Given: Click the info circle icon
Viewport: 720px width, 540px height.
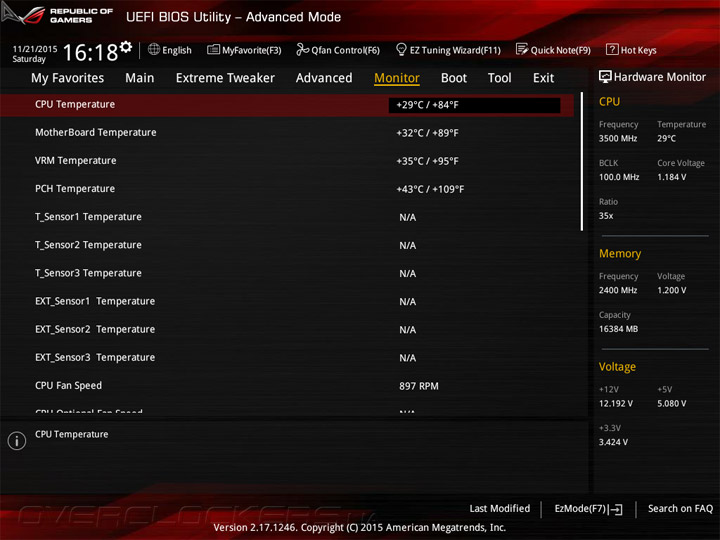Looking at the screenshot, I should click(17, 441).
